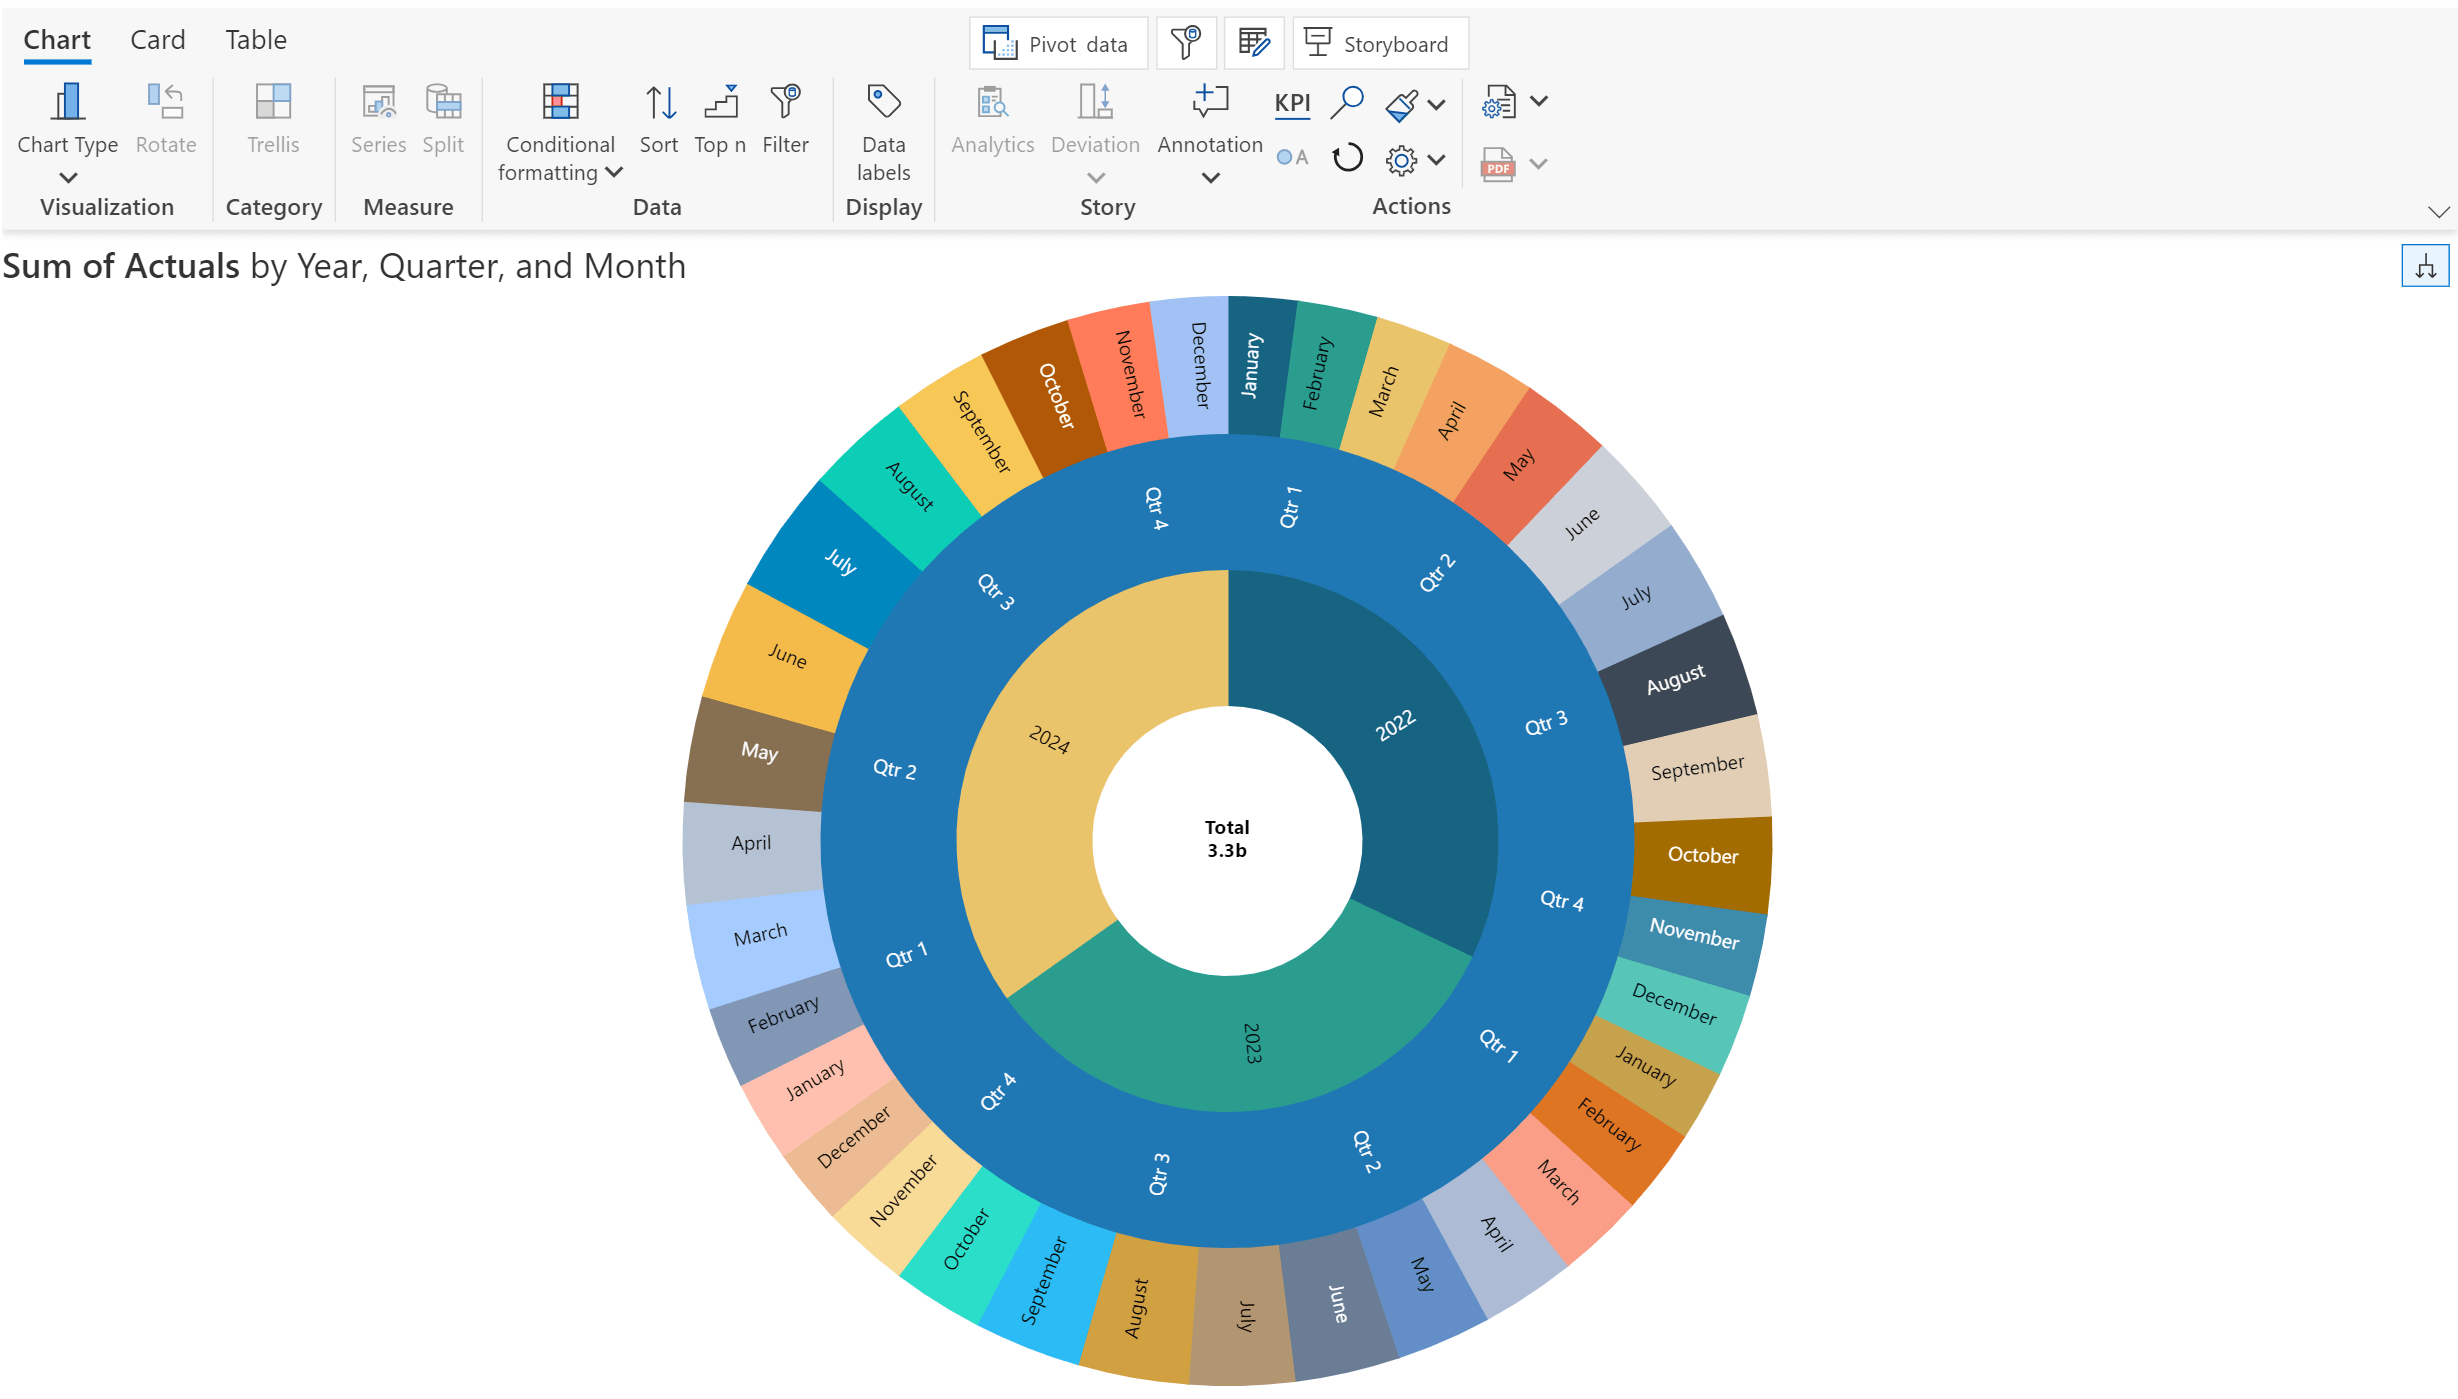Screen dimensions: 2458x1399
Task: Collapse the ribbon with the corner chevron
Action: click(x=2438, y=212)
